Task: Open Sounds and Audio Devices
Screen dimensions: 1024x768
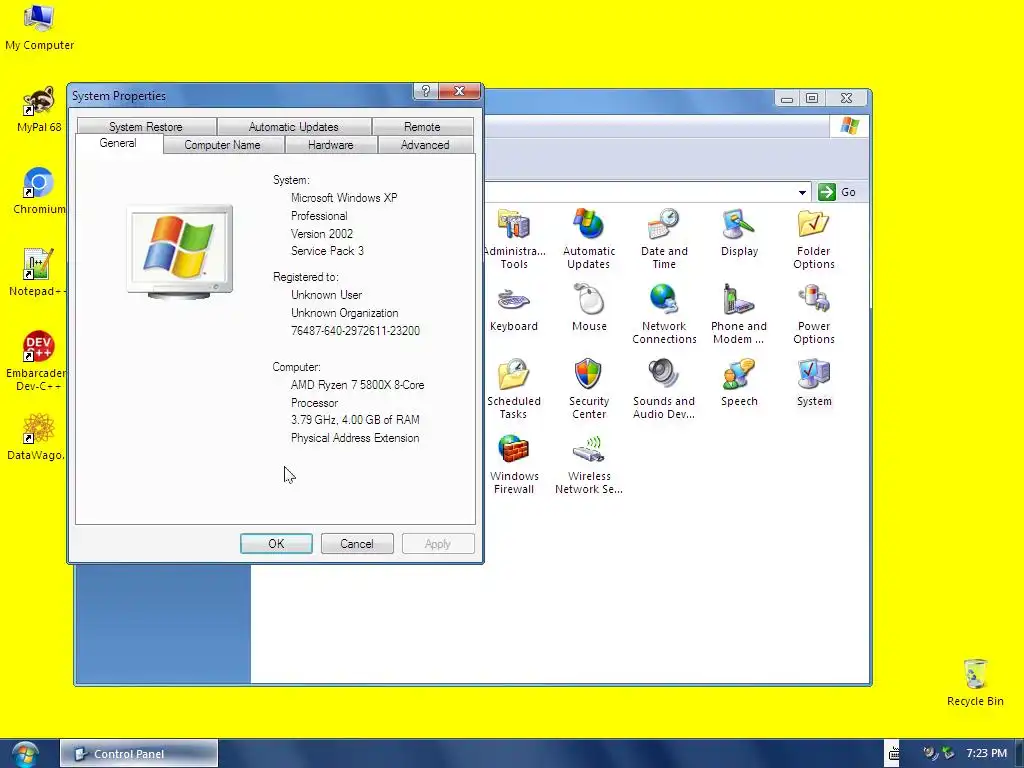Action: click(664, 389)
